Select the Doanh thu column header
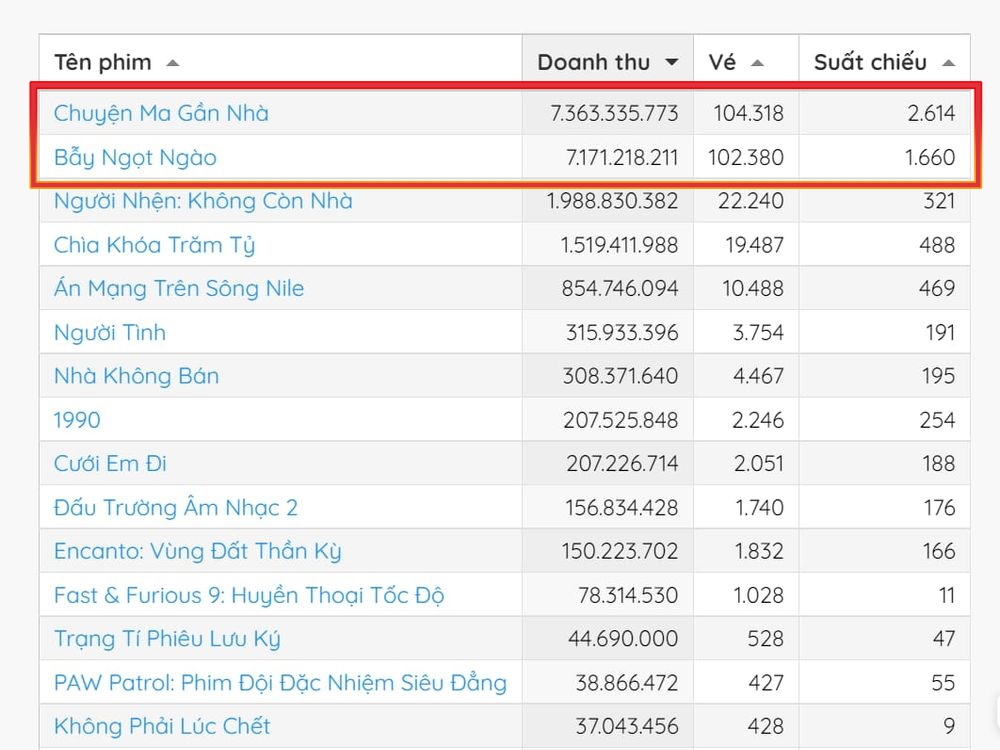The height and width of the screenshot is (750, 1000). [x=593, y=62]
